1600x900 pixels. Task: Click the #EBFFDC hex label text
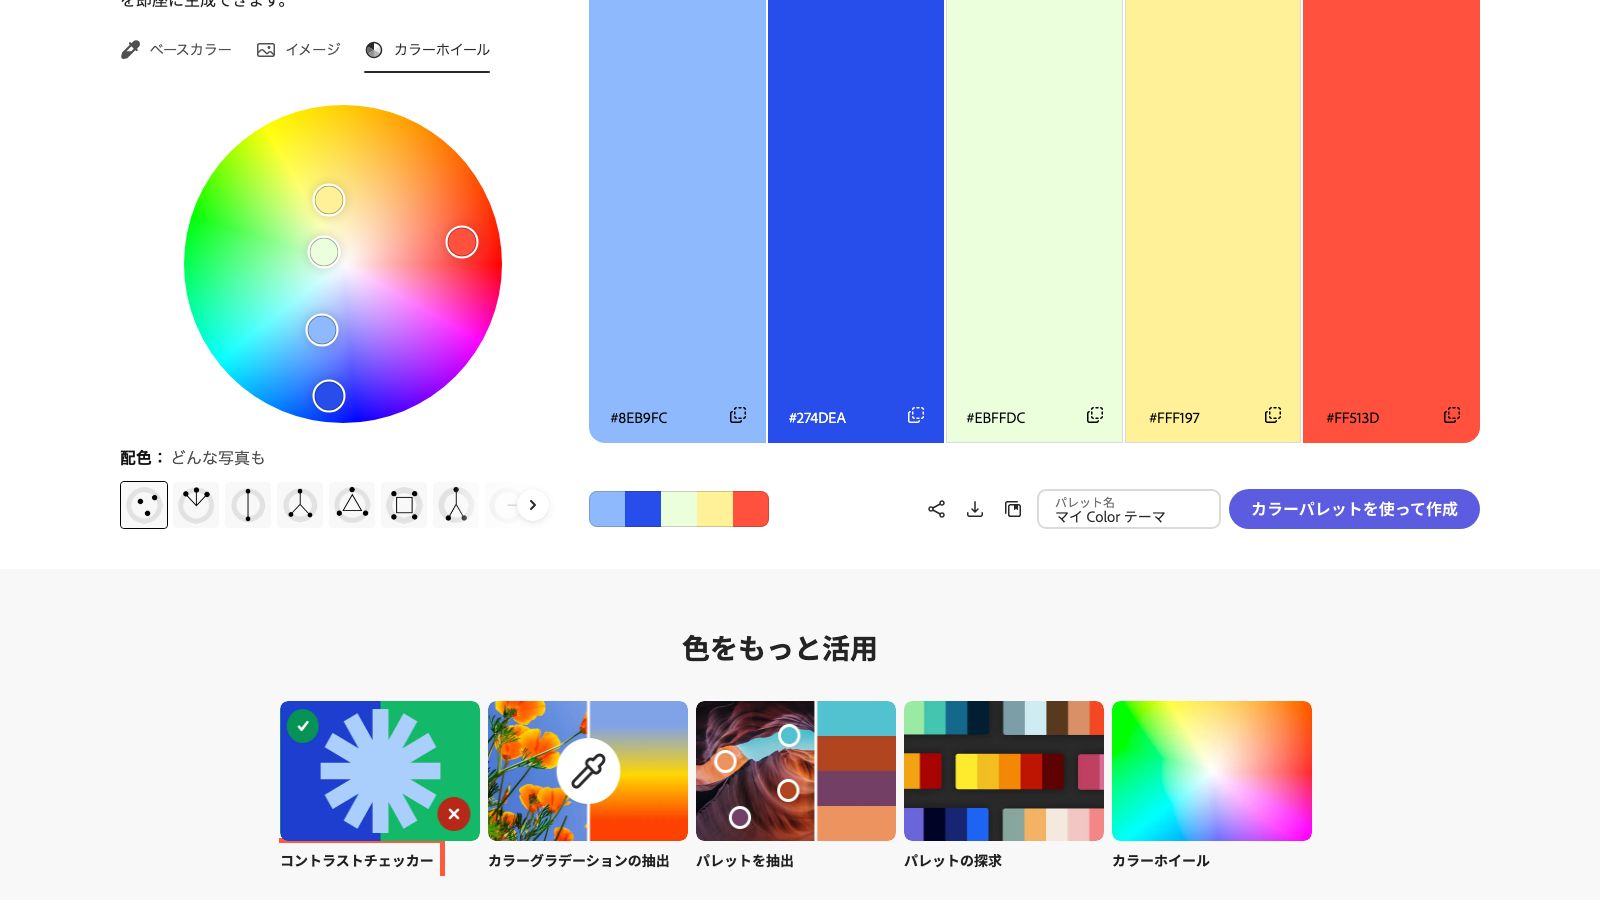pyautogui.click(x=996, y=418)
